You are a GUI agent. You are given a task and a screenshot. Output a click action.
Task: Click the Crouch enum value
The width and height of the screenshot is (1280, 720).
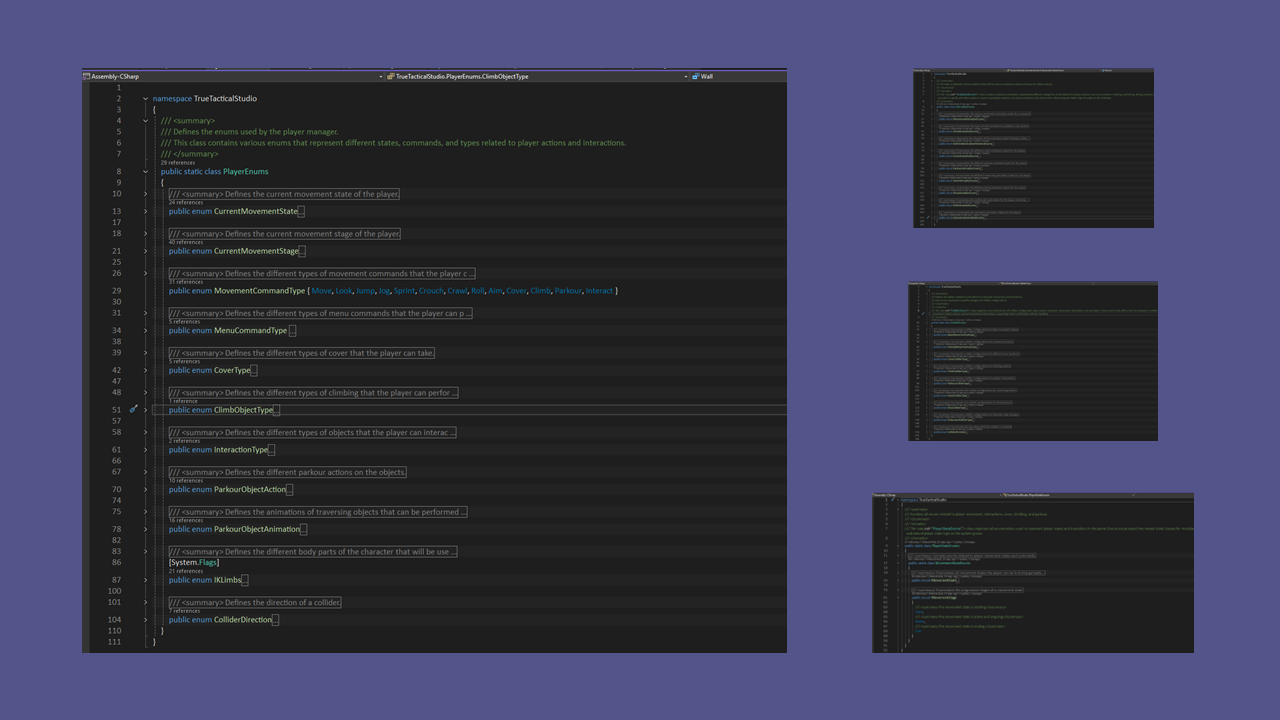431,291
